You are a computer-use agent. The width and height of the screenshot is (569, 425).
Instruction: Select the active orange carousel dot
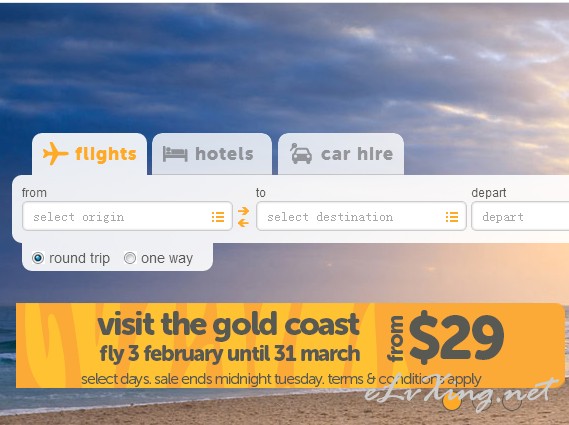[x=452, y=400]
